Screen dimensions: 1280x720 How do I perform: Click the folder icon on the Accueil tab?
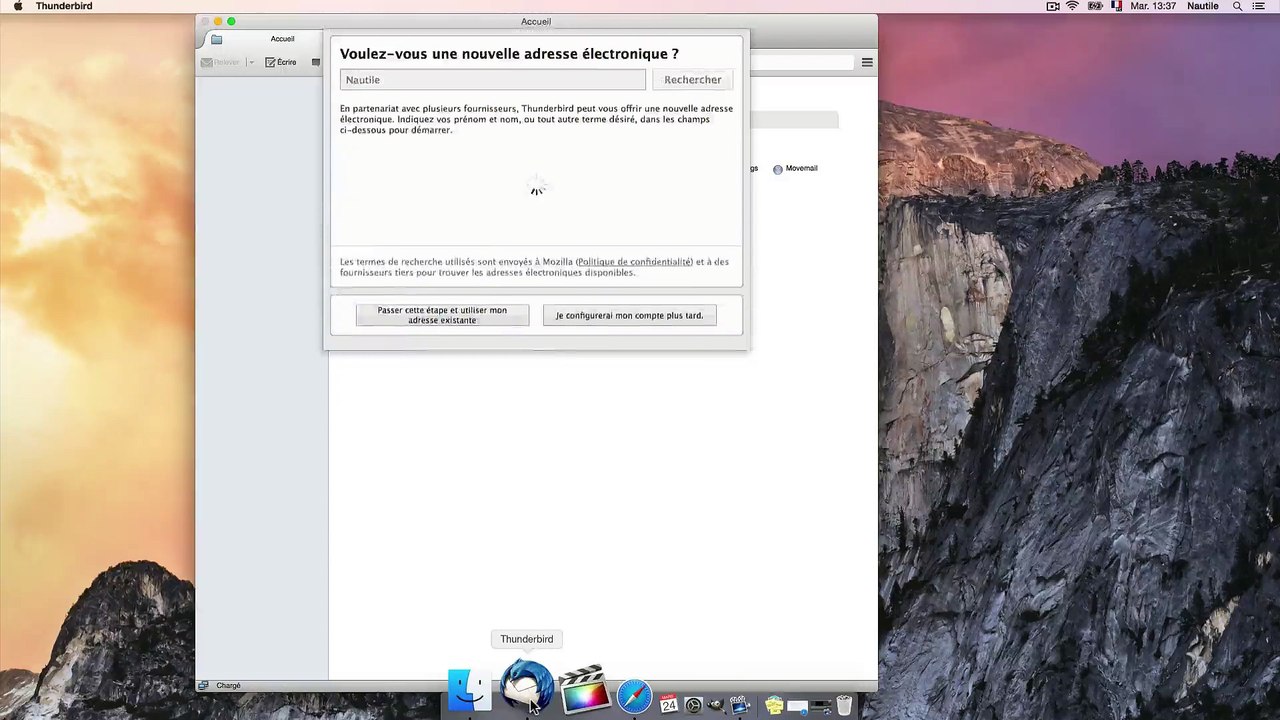click(216, 39)
